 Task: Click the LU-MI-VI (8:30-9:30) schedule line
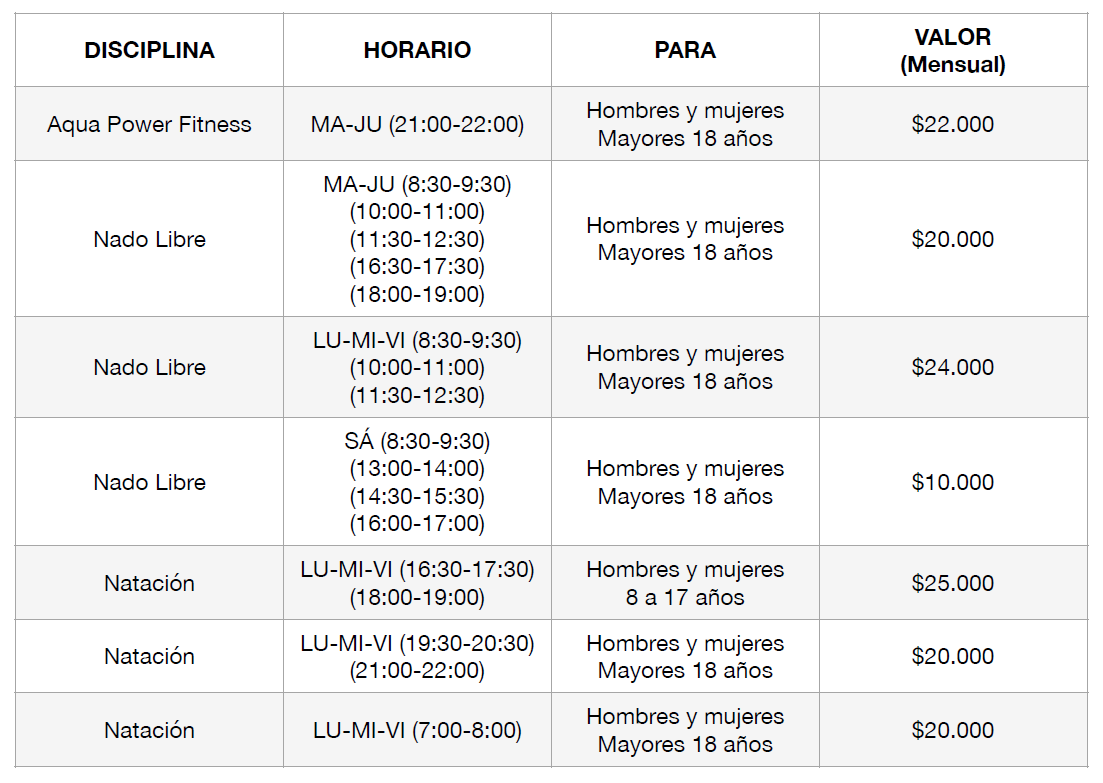point(417,341)
